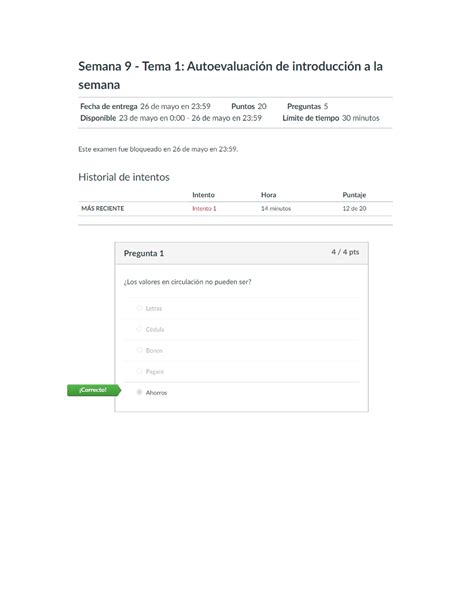Click the green ¡Correcto! badge

pos(94,390)
